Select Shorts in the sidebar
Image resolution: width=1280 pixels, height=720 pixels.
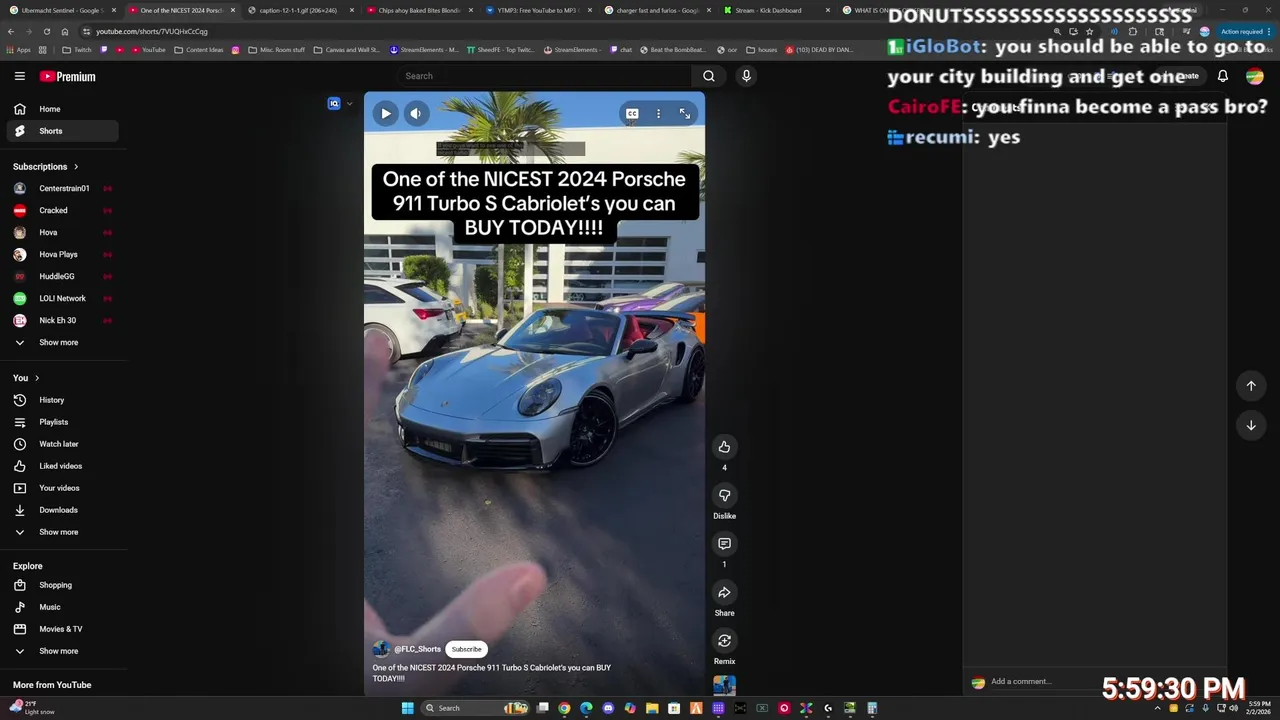[x=62, y=131]
